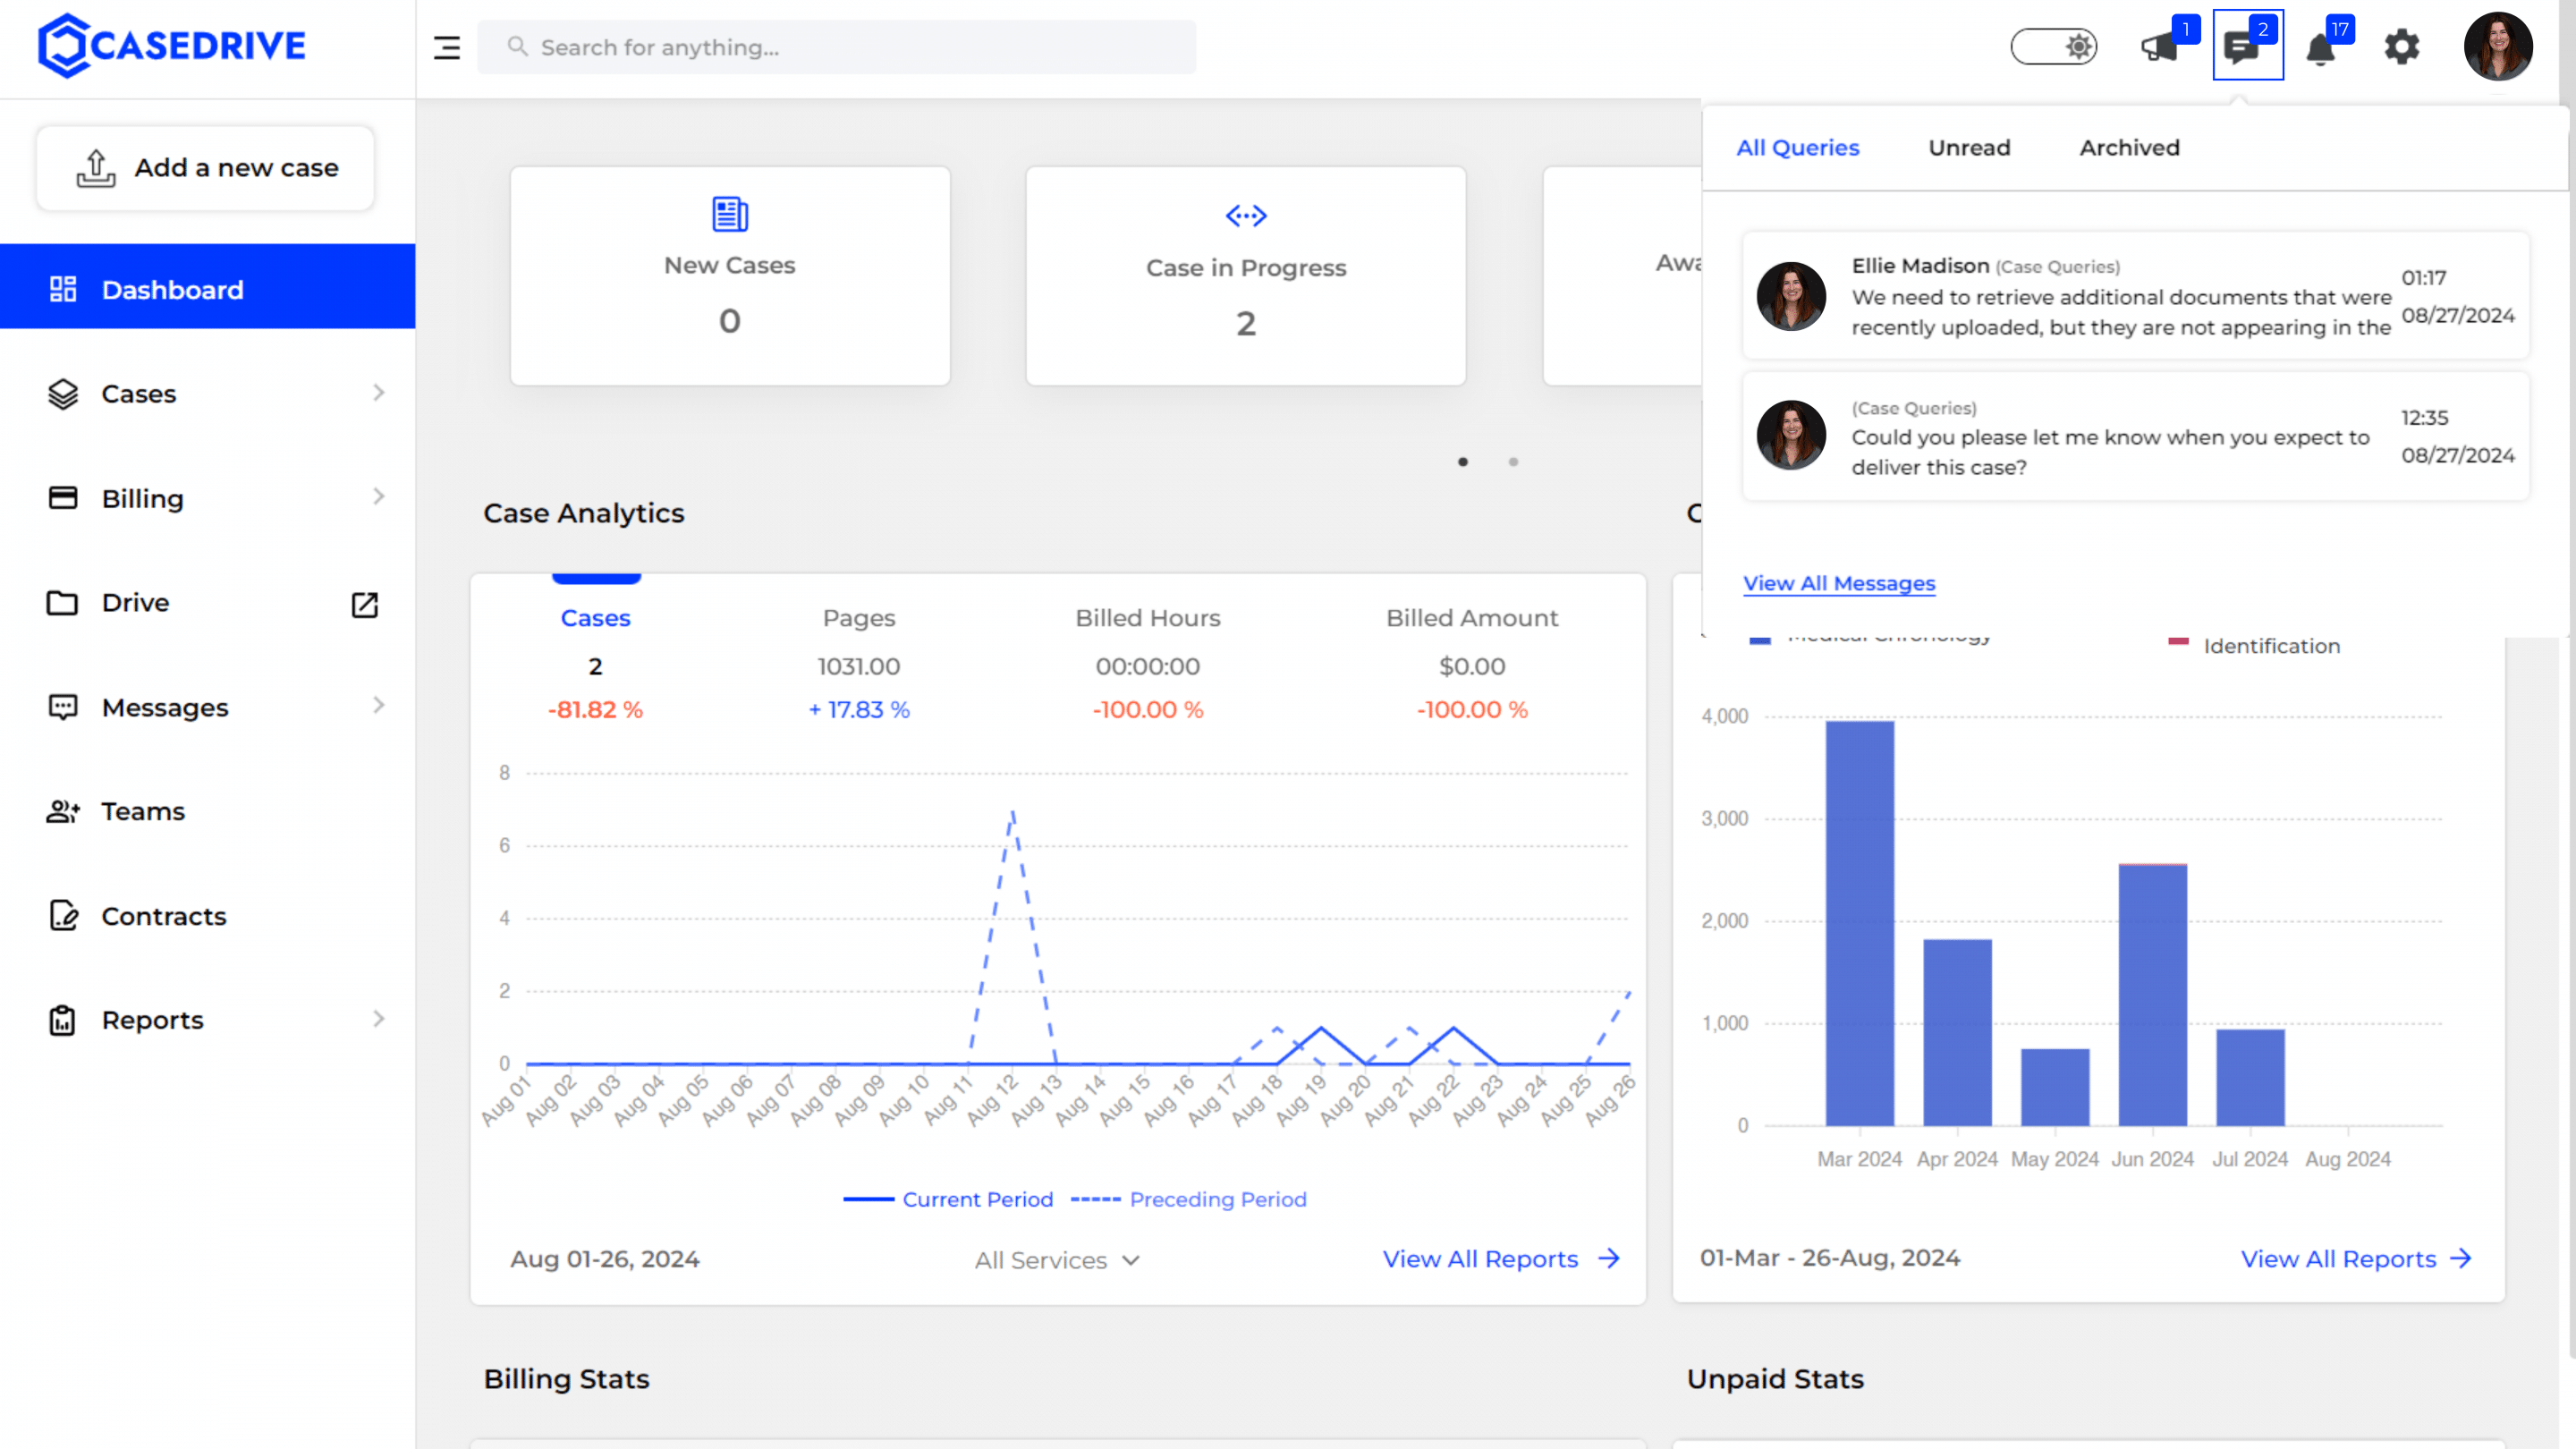2576x1449 pixels.
Task: Toggle the hamburger sidebar menu icon
Action: tap(447, 47)
